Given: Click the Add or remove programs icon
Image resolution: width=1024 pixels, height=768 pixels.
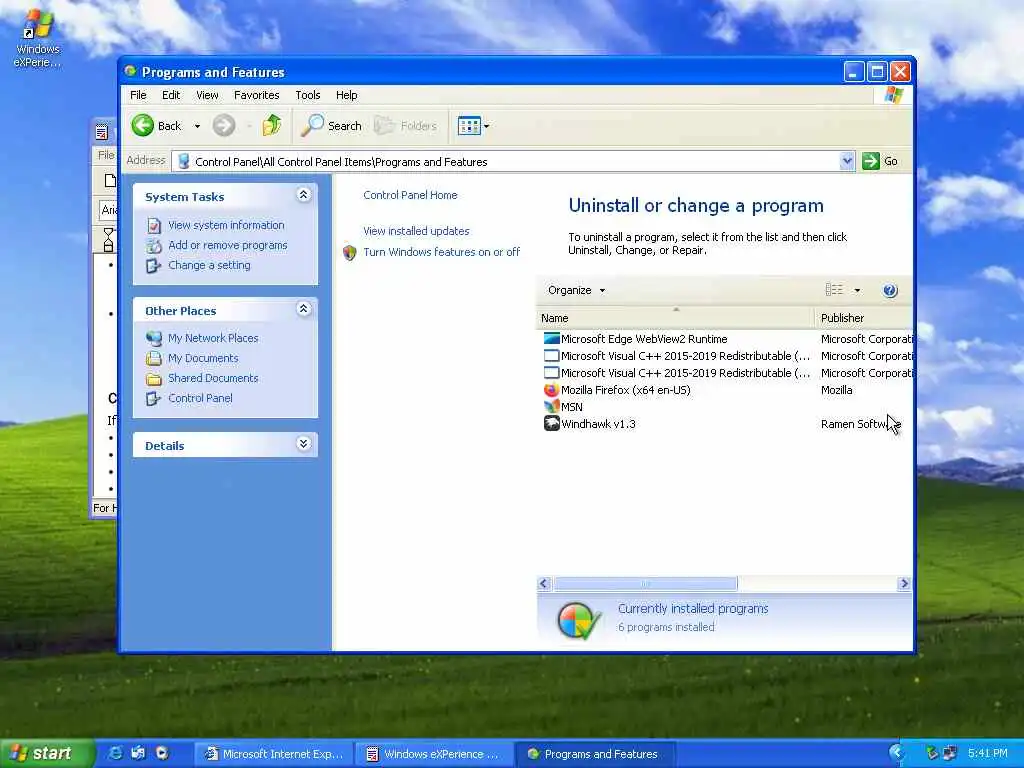Looking at the screenshot, I should pyautogui.click(x=154, y=246).
